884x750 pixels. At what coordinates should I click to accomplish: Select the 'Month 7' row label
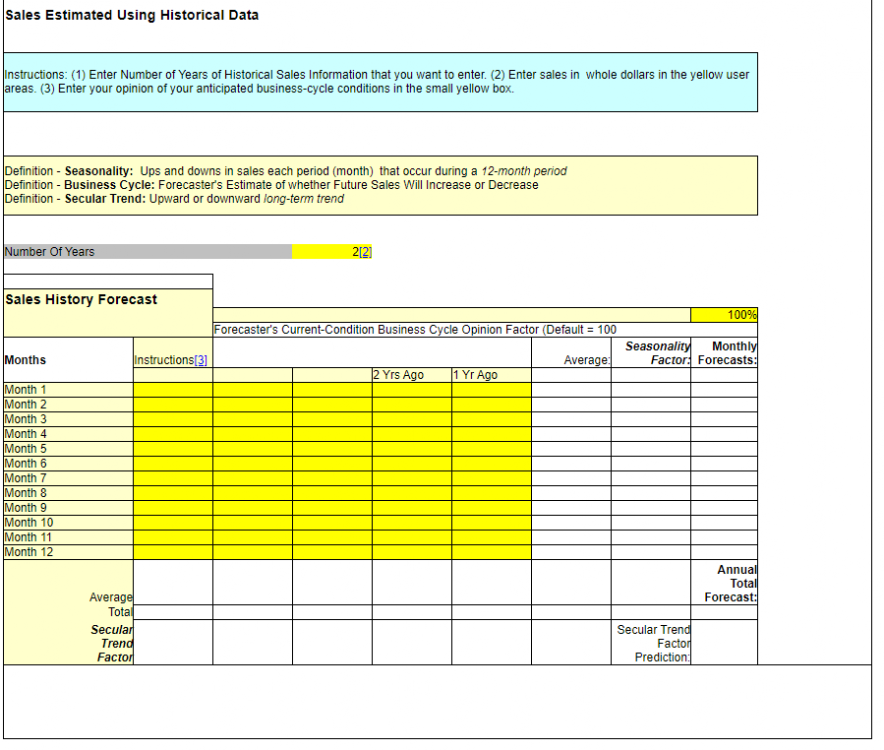[25, 478]
